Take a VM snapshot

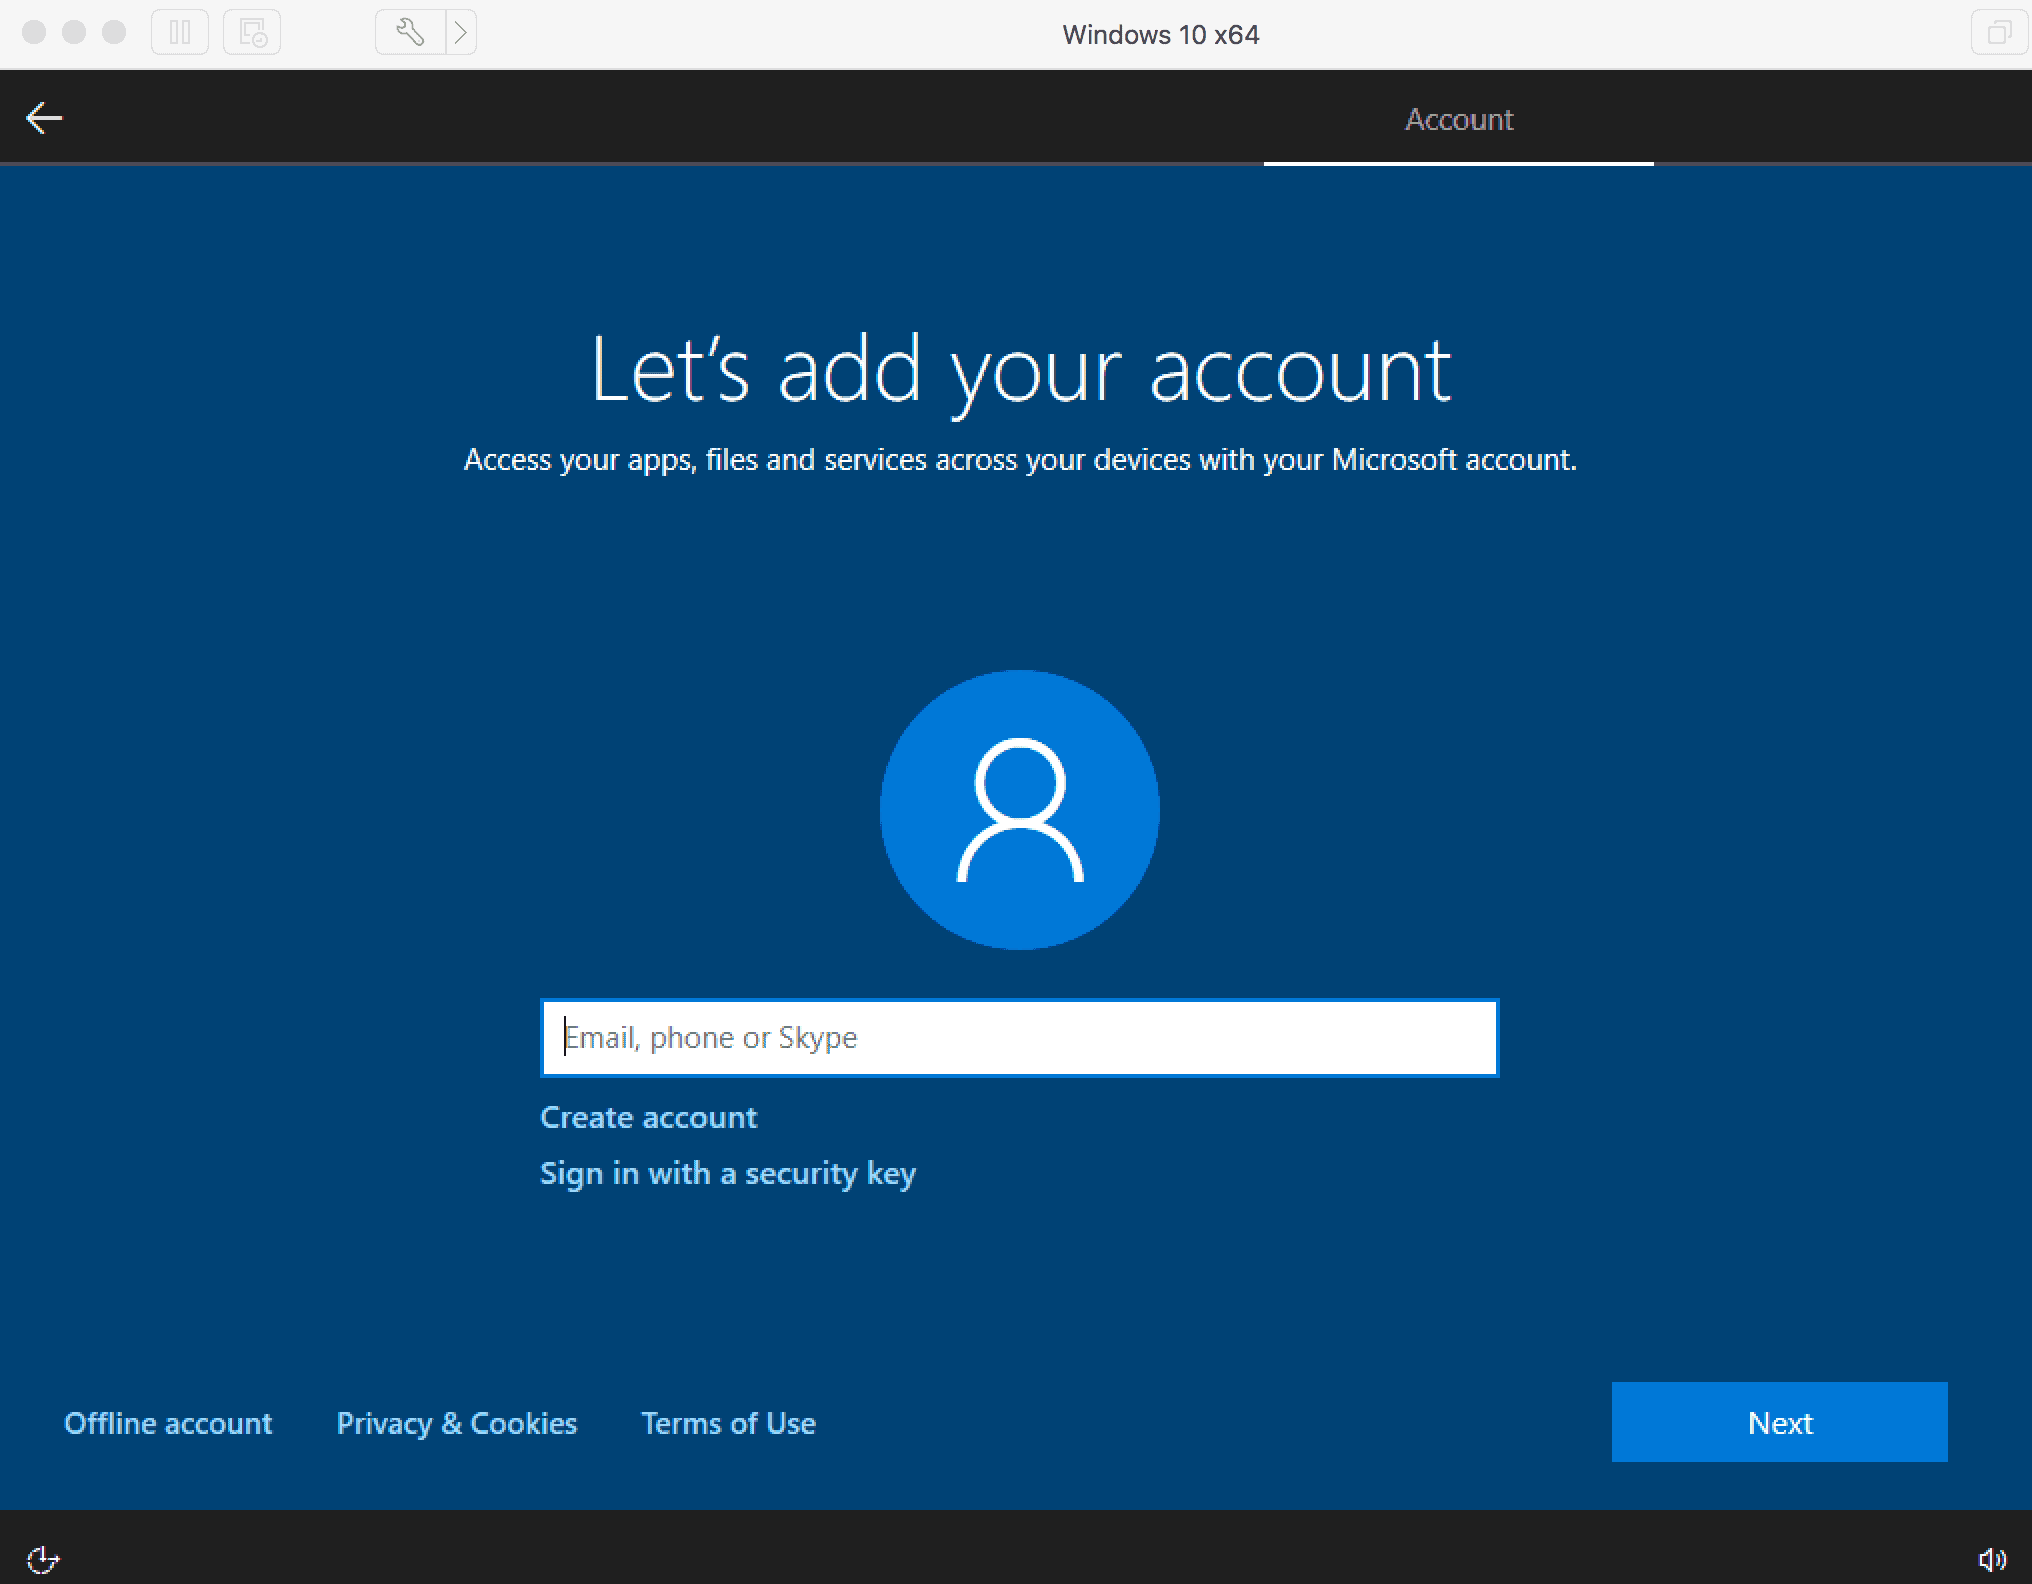pyautogui.click(x=252, y=33)
